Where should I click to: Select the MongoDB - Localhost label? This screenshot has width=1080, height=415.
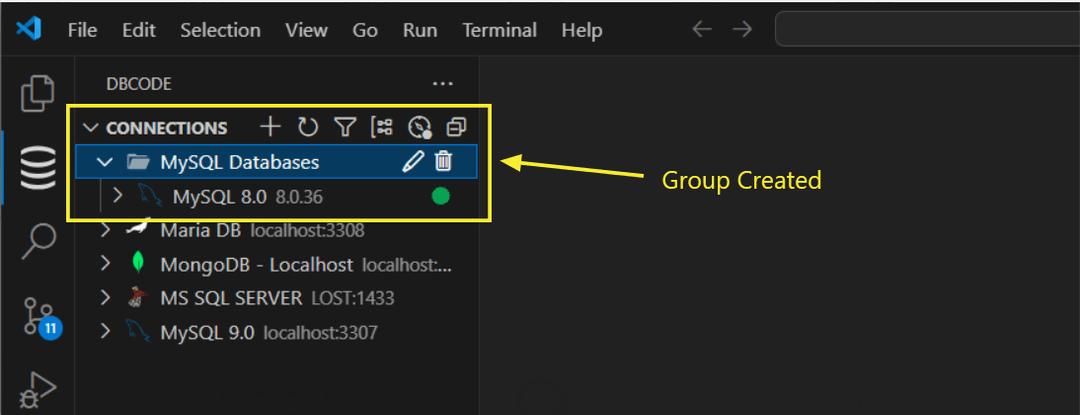coord(256,264)
